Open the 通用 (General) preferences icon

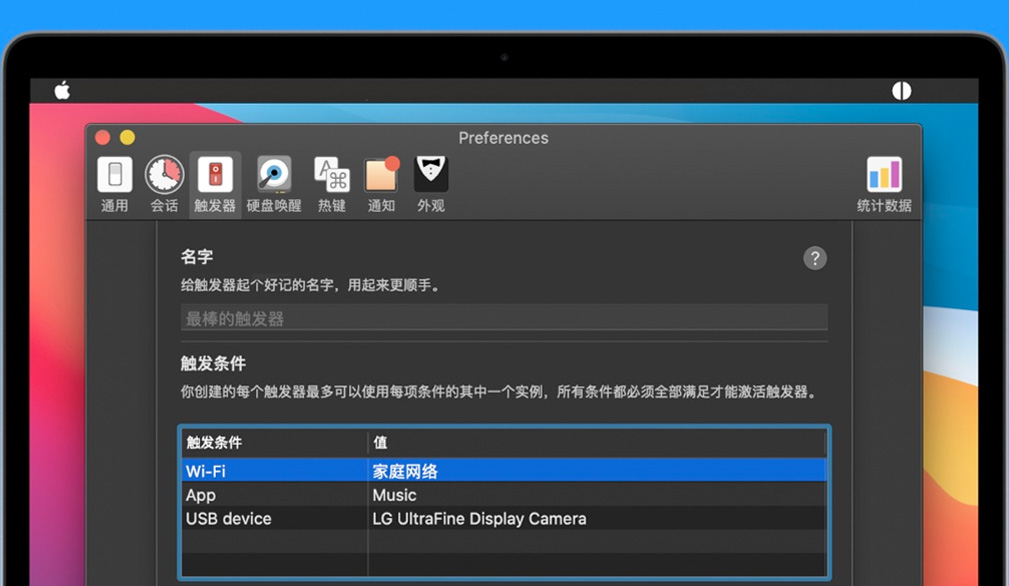click(x=113, y=176)
